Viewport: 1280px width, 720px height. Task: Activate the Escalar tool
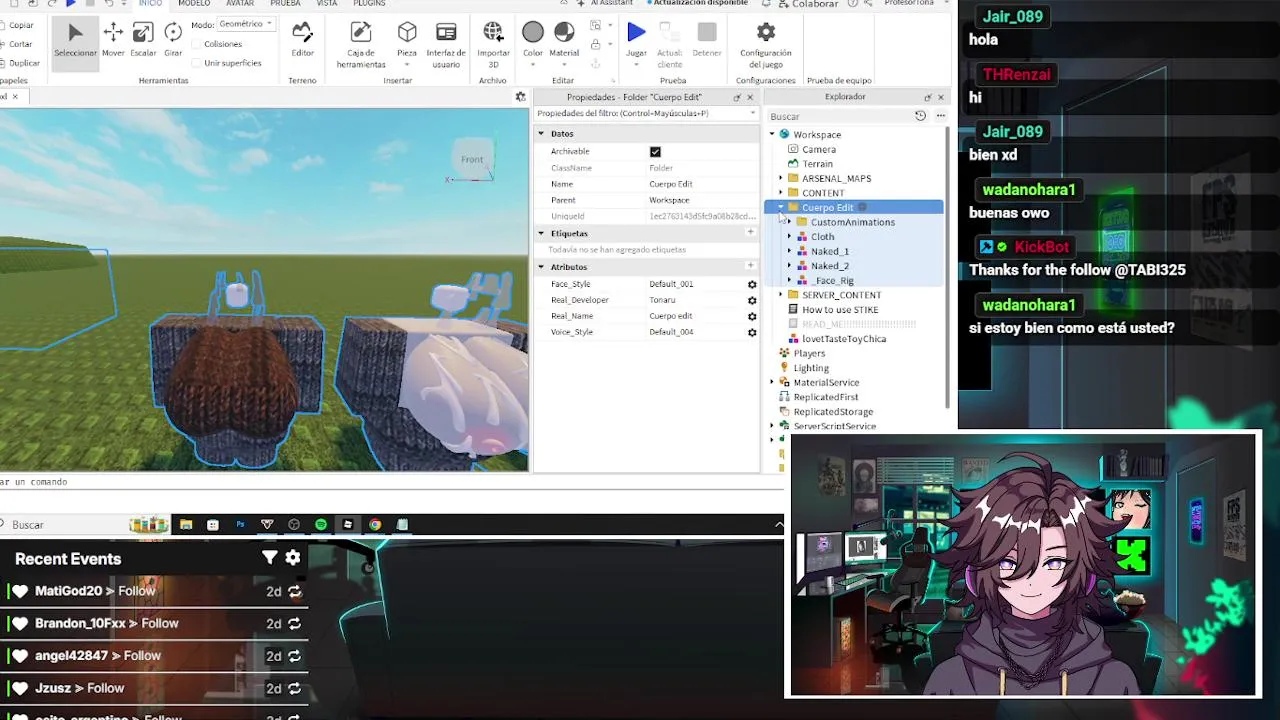143,39
